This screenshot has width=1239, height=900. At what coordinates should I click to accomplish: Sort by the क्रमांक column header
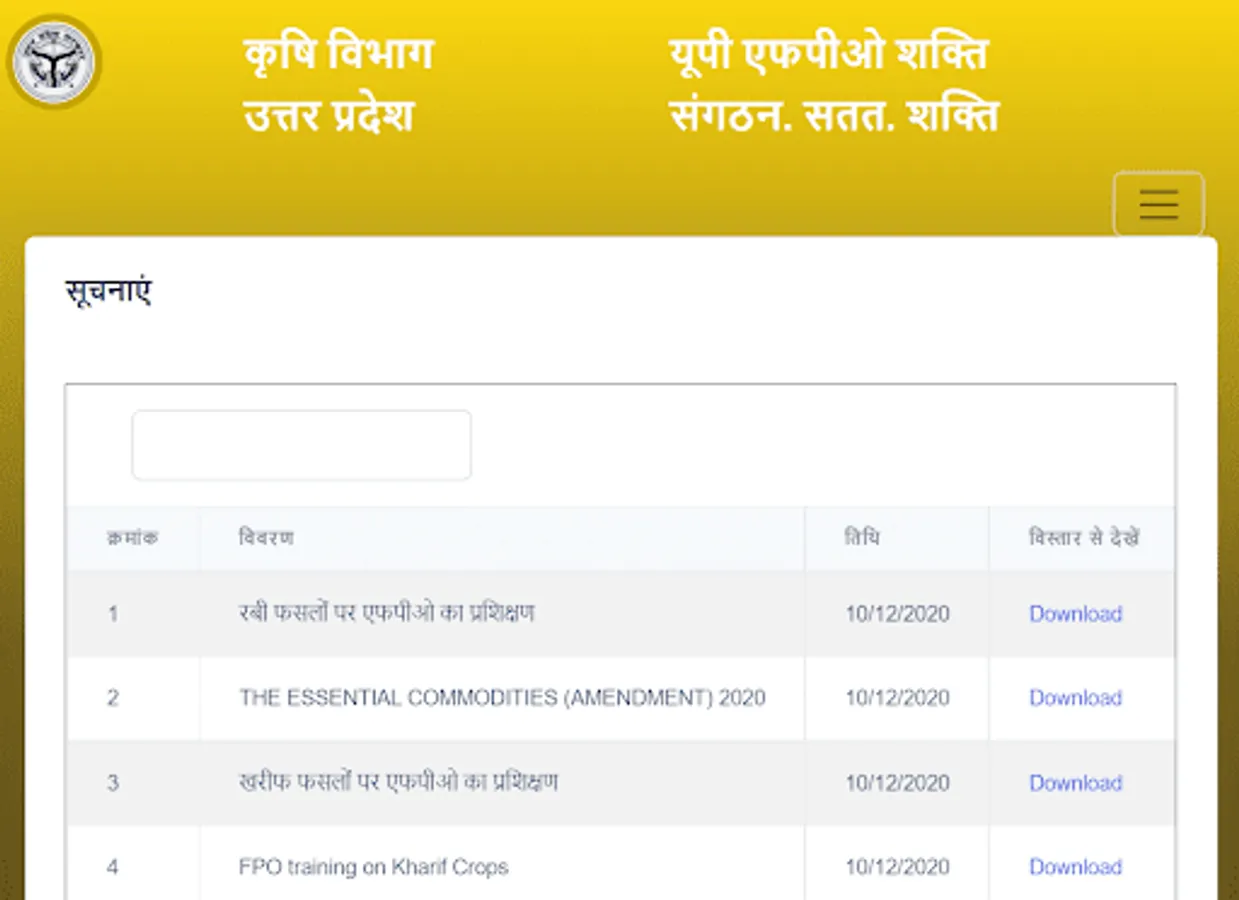point(132,538)
